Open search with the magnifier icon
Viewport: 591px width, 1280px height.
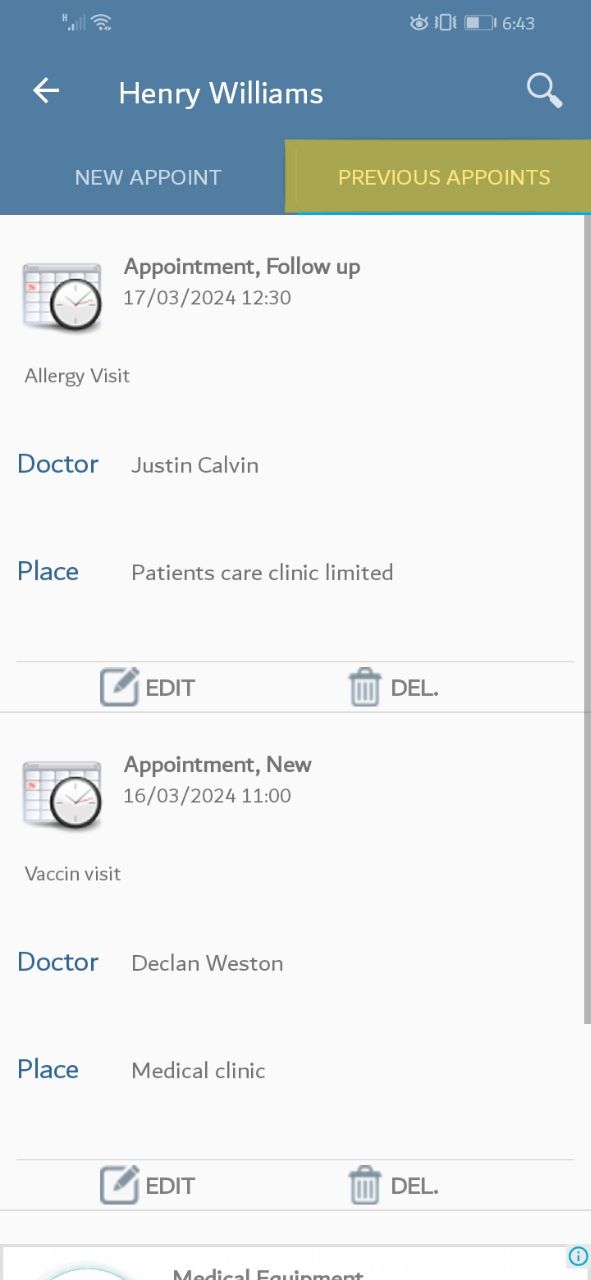(x=544, y=90)
